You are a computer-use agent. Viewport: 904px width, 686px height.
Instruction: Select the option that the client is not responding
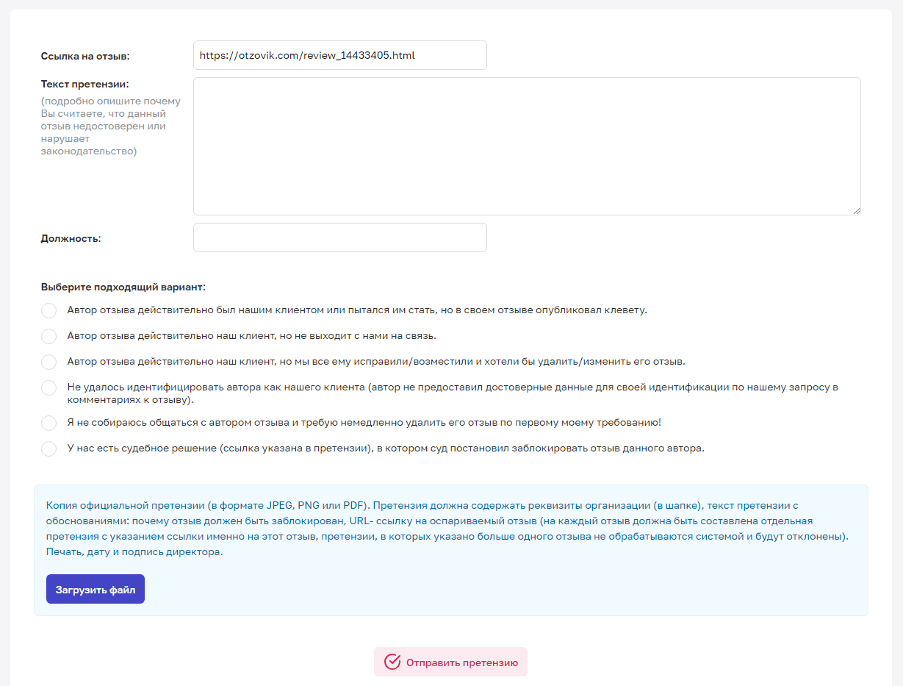coord(49,336)
